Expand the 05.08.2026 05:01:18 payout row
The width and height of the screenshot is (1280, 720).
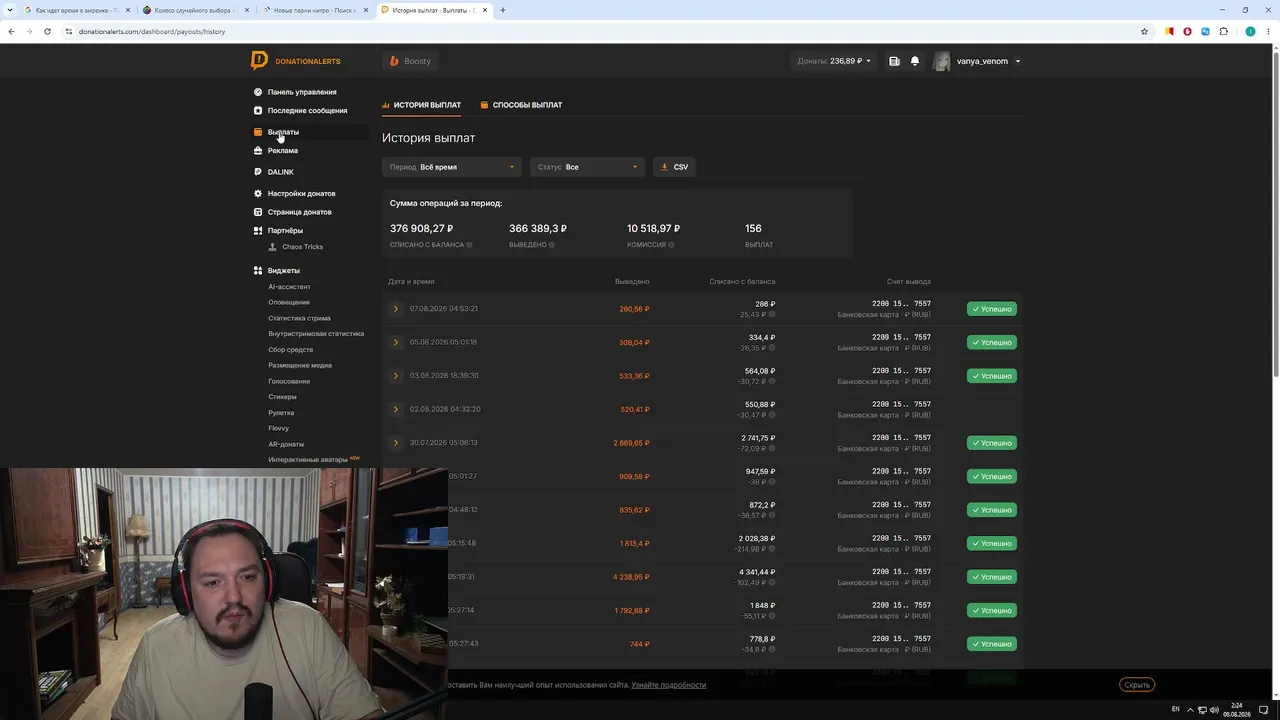396,342
